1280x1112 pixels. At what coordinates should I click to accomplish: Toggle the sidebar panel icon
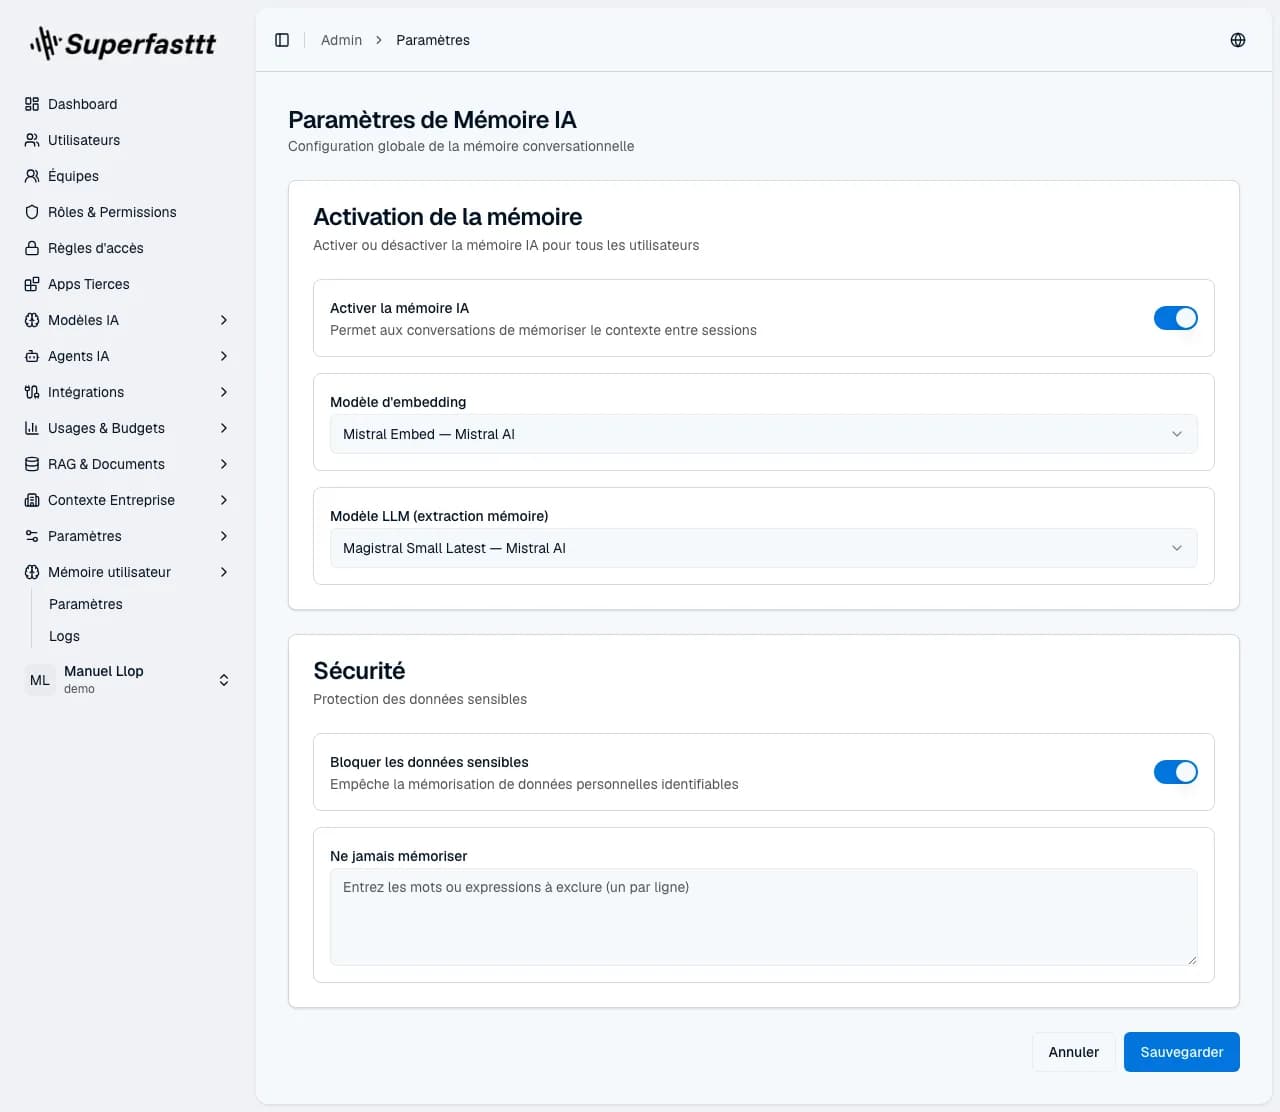[282, 40]
